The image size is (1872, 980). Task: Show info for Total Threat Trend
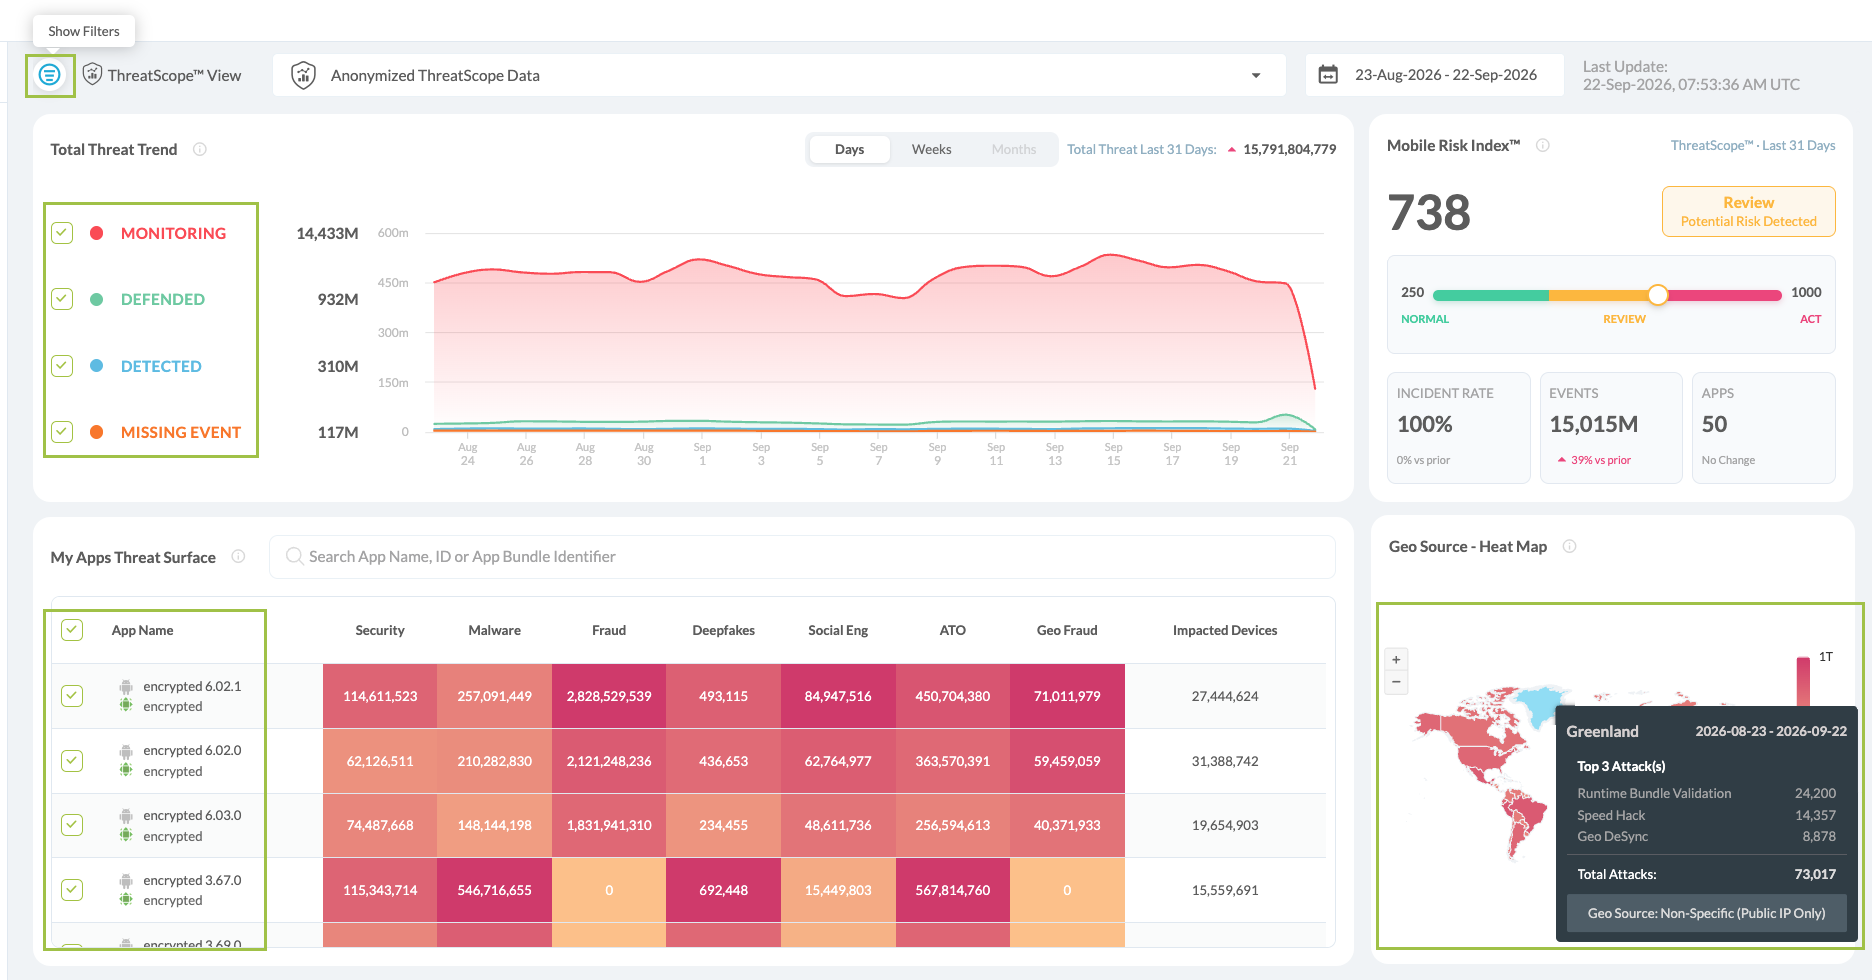pos(200,149)
